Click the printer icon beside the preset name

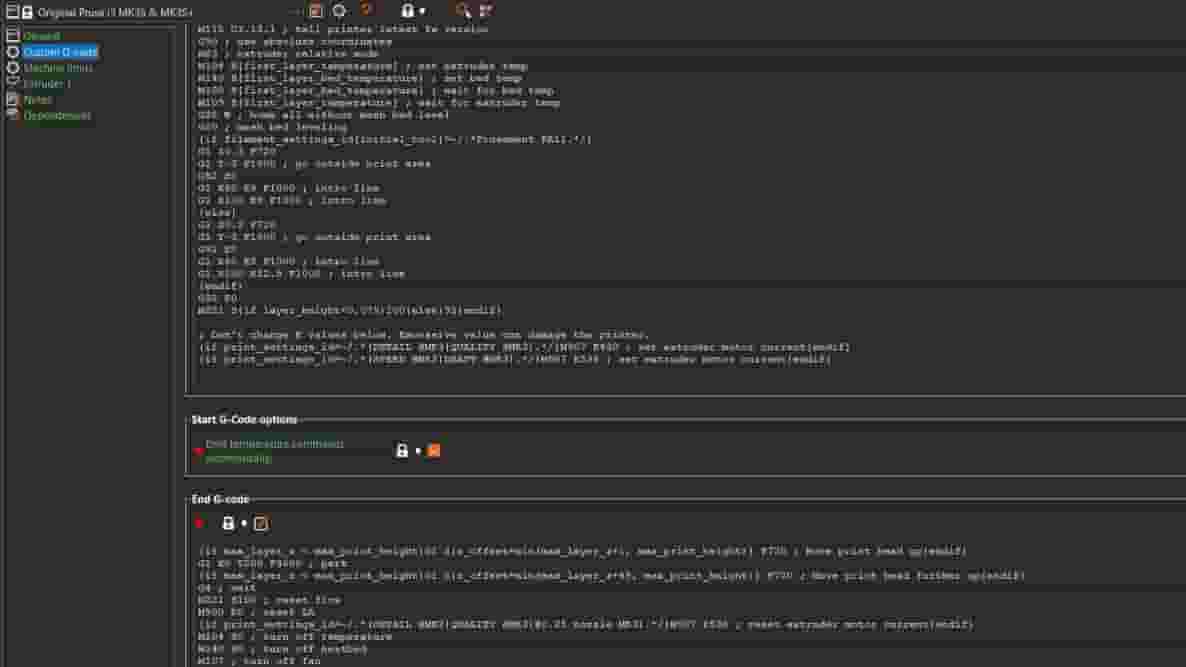pyautogui.click(x=27, y=12)
